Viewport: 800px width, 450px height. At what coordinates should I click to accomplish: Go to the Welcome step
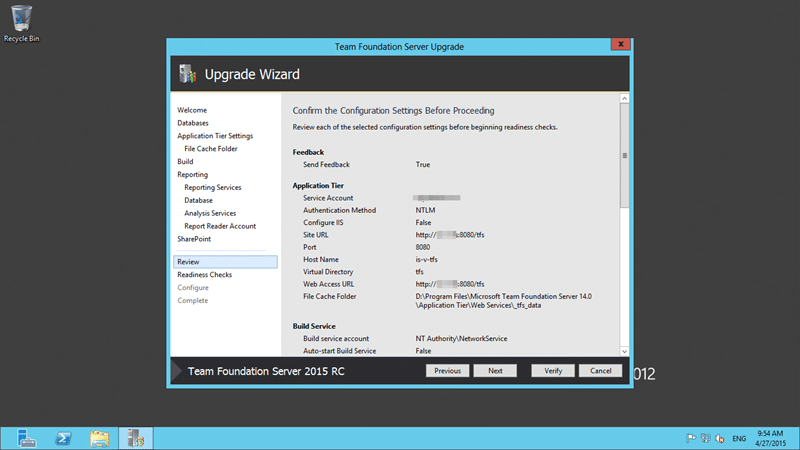[x=192, y=110]
